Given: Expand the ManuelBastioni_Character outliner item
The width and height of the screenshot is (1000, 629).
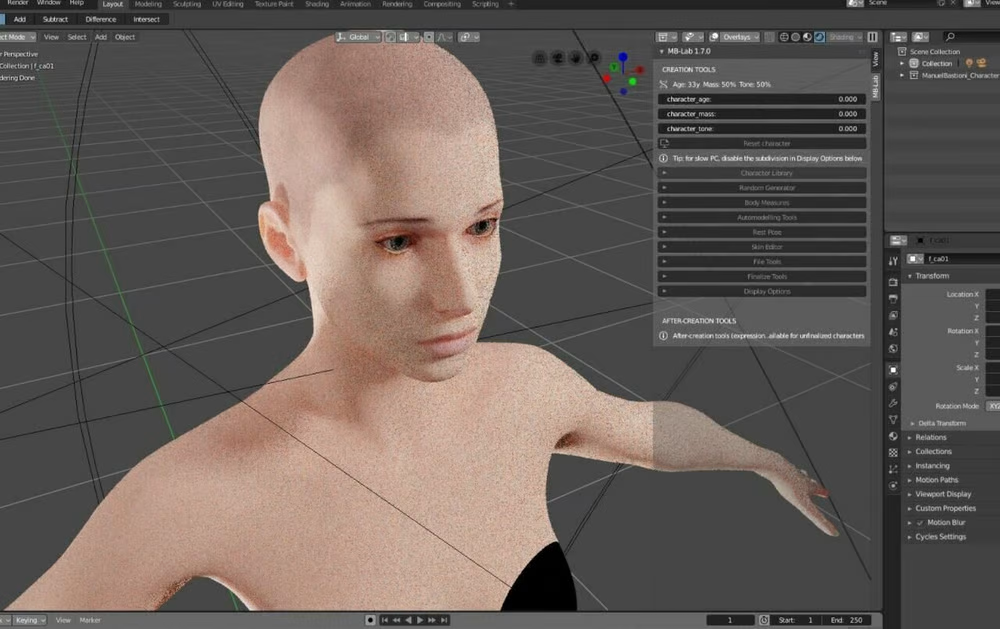Looking at the screenshot, I should (903, 74).
